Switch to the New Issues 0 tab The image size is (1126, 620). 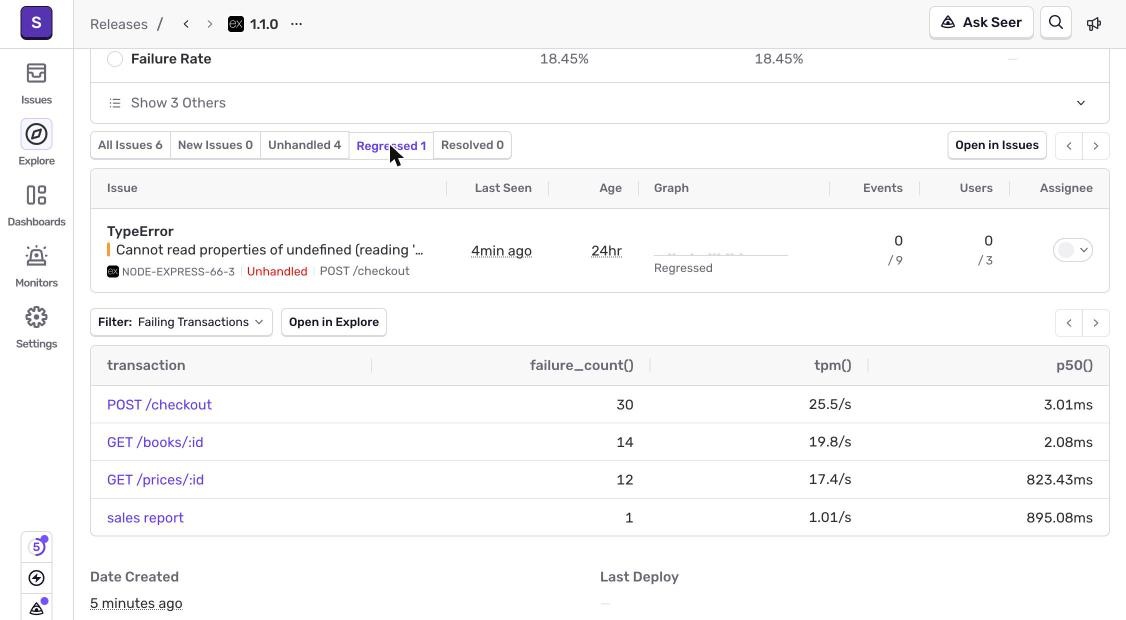tap(215, 145)
